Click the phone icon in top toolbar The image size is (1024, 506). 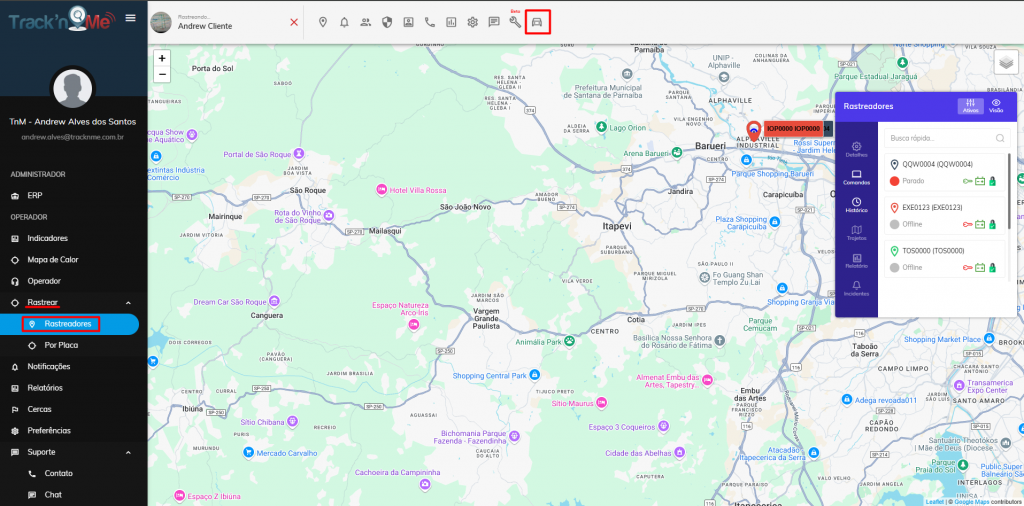430,22
